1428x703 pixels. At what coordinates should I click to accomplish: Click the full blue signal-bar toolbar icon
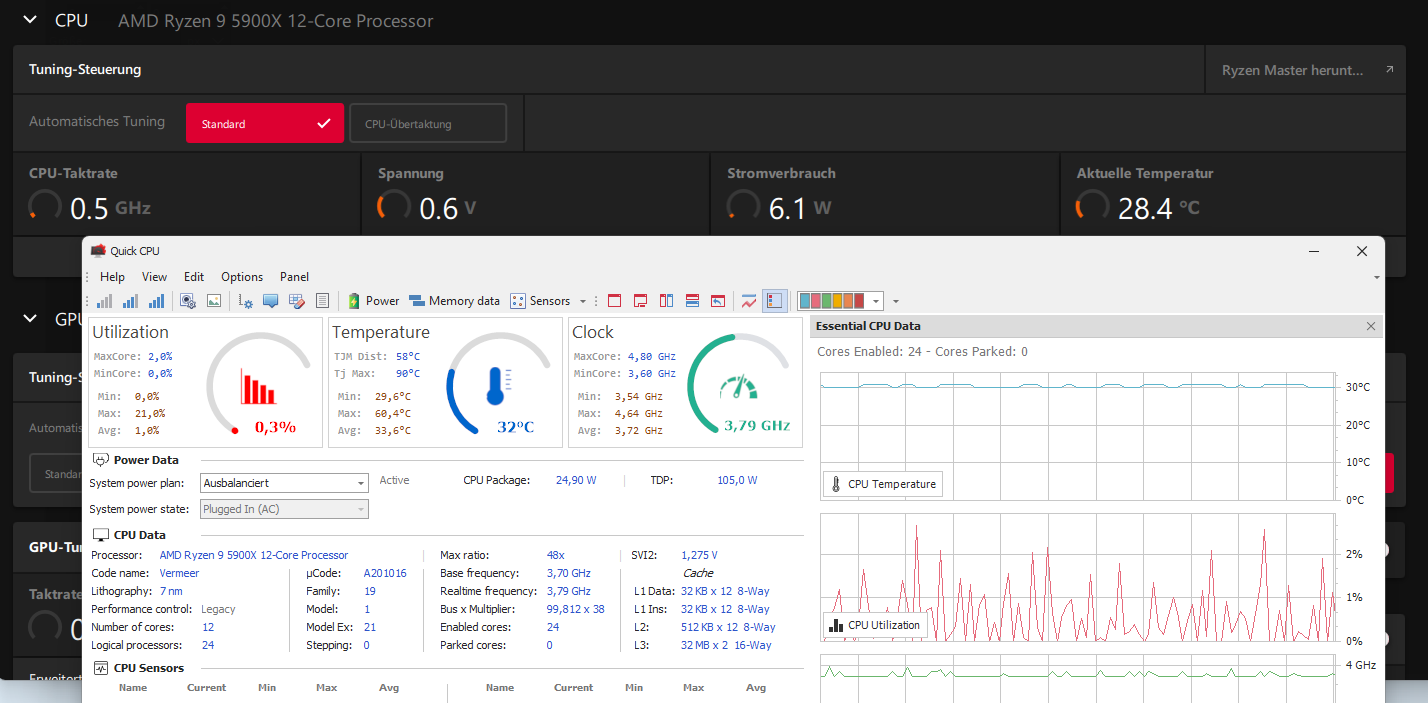(157, 301)
